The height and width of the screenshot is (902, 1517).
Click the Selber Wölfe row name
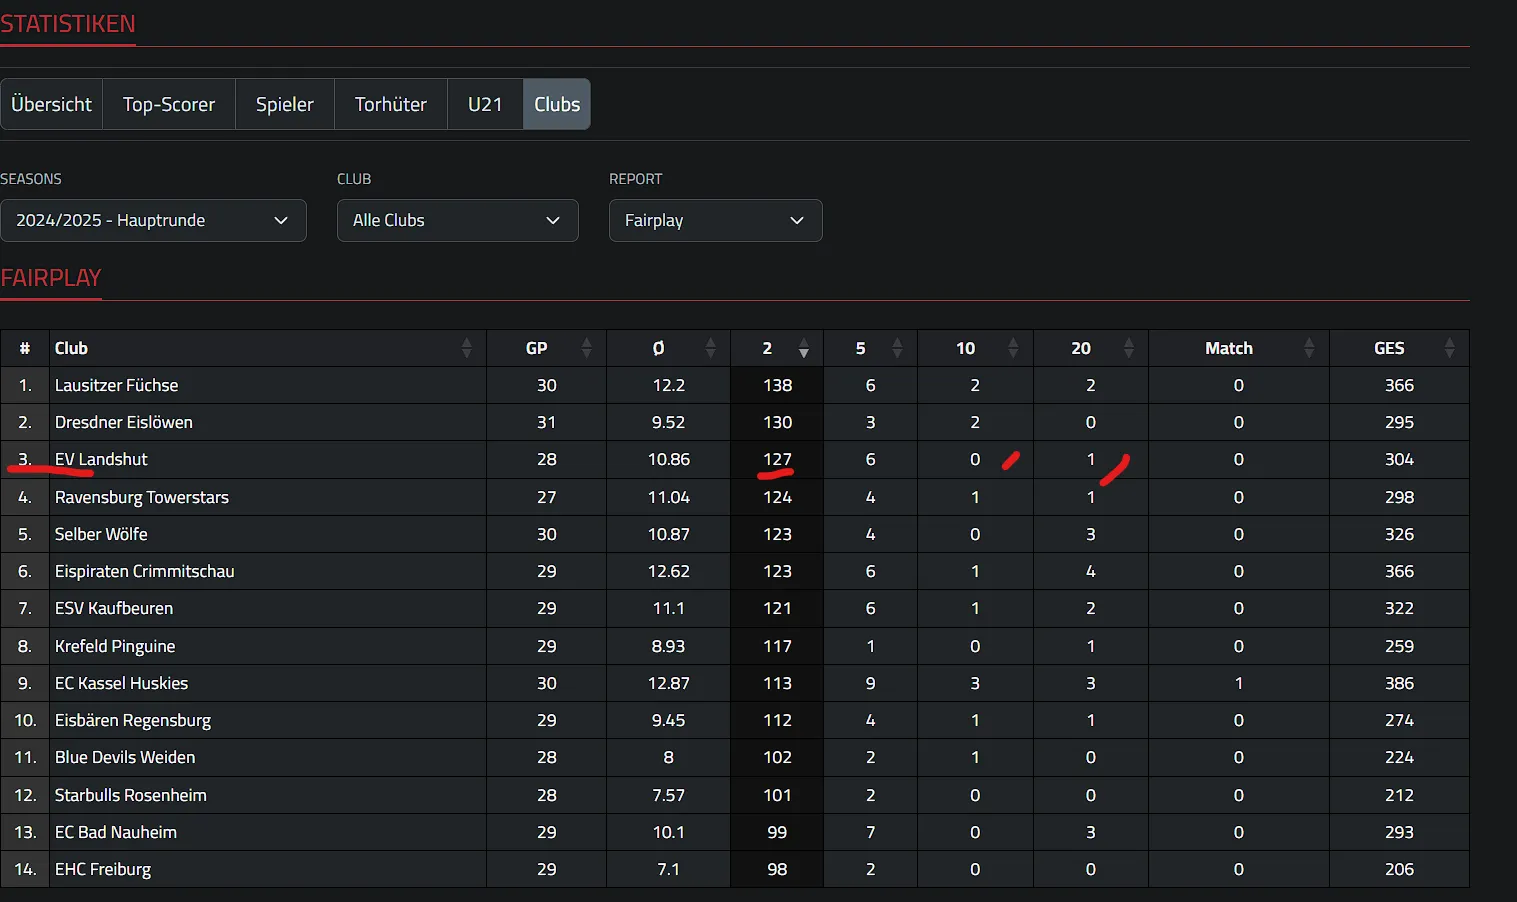click(x=101, y=534)
